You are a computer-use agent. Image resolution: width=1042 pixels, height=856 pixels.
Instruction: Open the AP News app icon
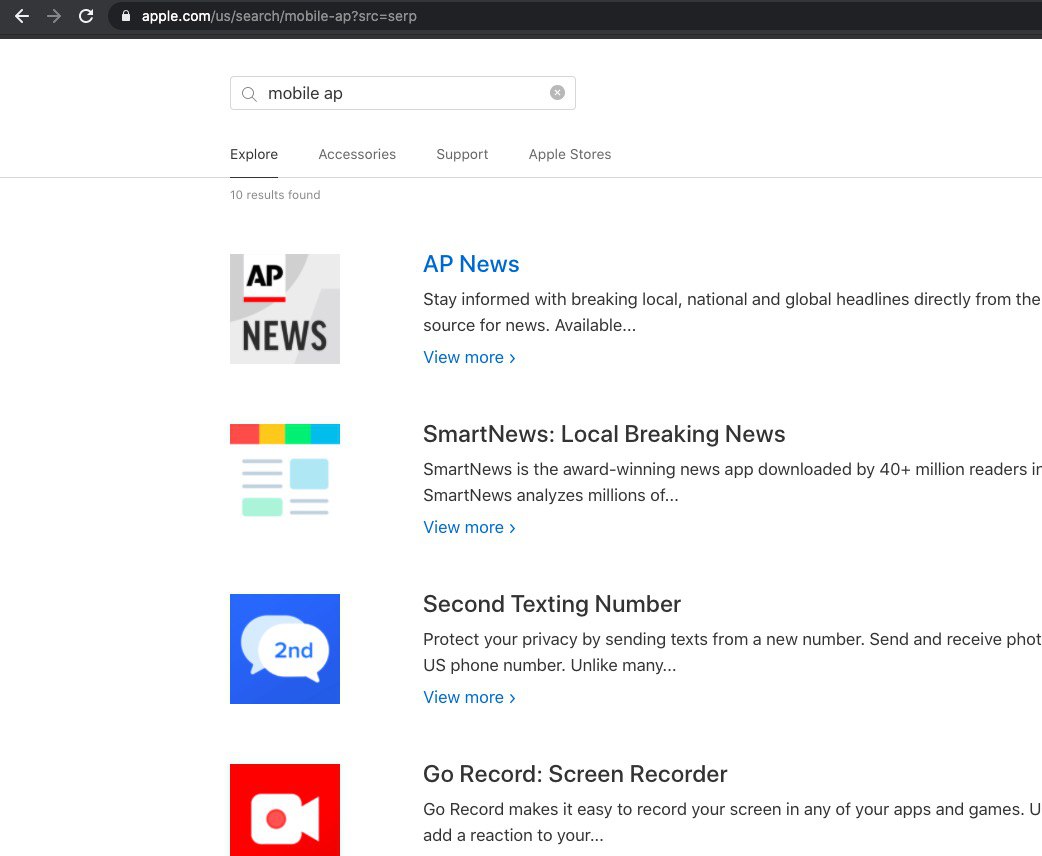point(284,308)
